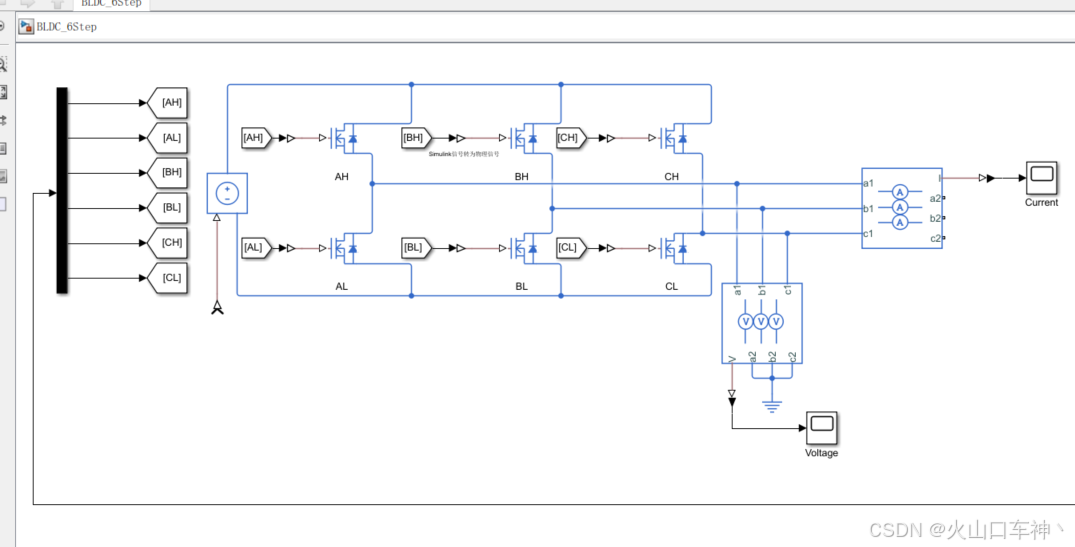
Task: Click the Zoom tool in the left palette
Action: pyautogui.click(x=3, y=65)
